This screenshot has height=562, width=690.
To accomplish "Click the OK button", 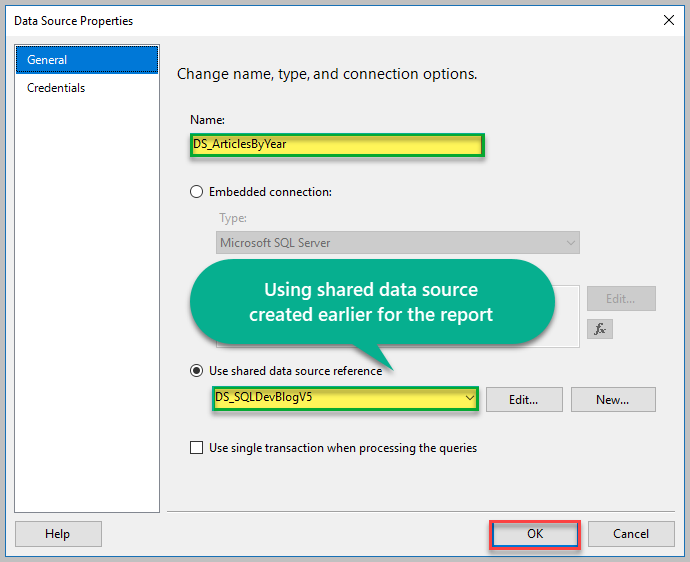I will pos(535,534).
